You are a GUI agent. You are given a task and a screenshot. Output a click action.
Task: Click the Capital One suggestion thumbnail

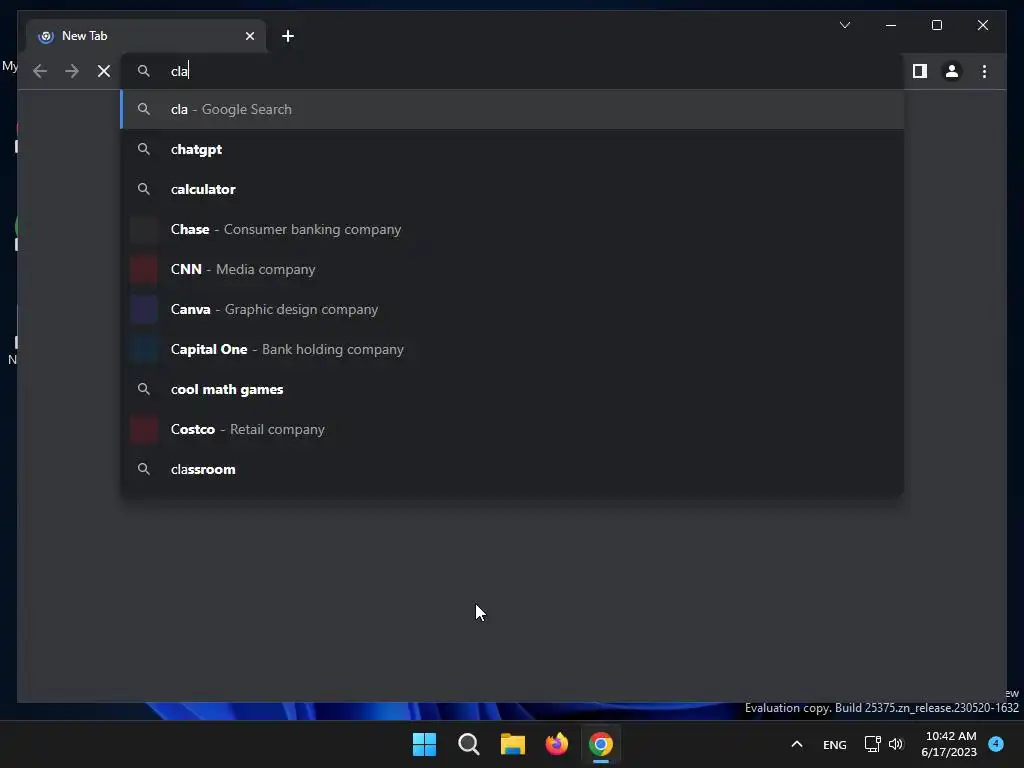144,349
